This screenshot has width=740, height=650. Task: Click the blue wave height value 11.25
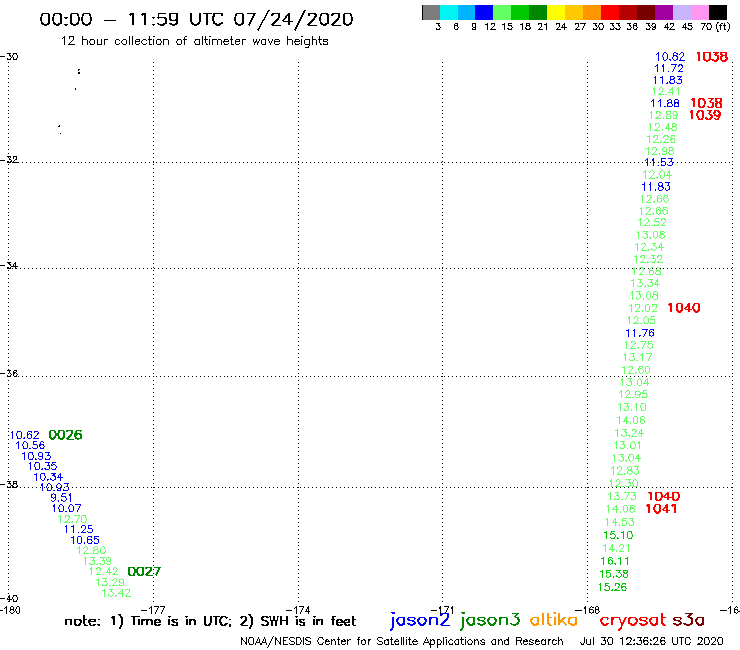pyautogui.click(x=78, y=530)
